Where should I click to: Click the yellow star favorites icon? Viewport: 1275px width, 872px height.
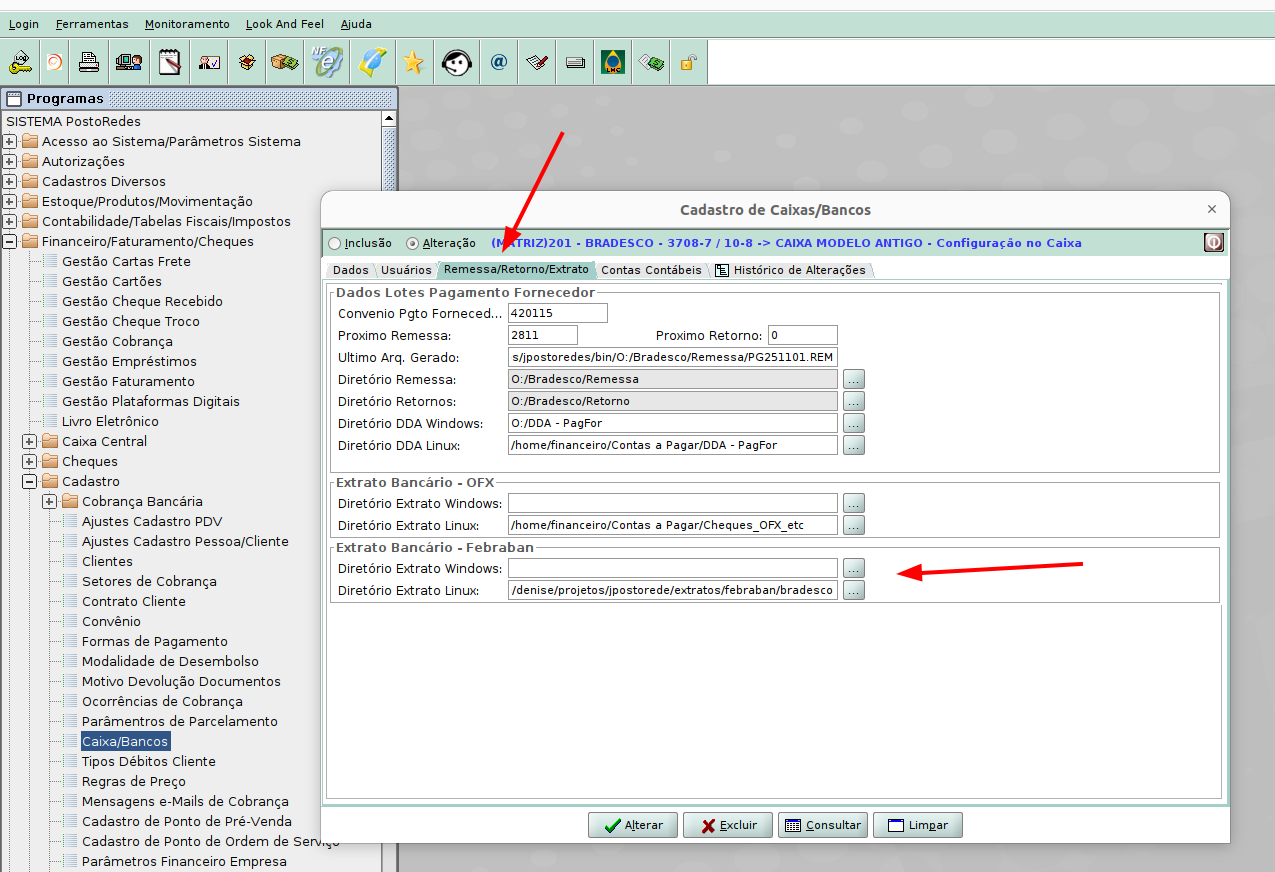tap(413, 63)
